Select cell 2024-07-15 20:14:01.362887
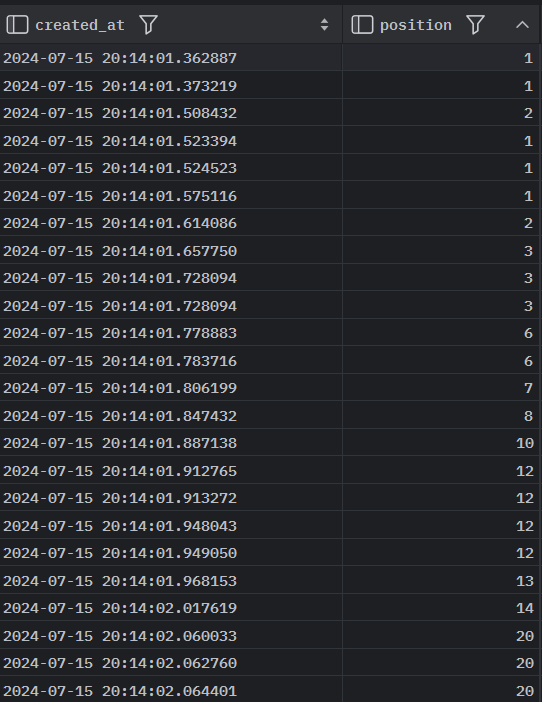 pyautogui.click(x=171, y=58)
